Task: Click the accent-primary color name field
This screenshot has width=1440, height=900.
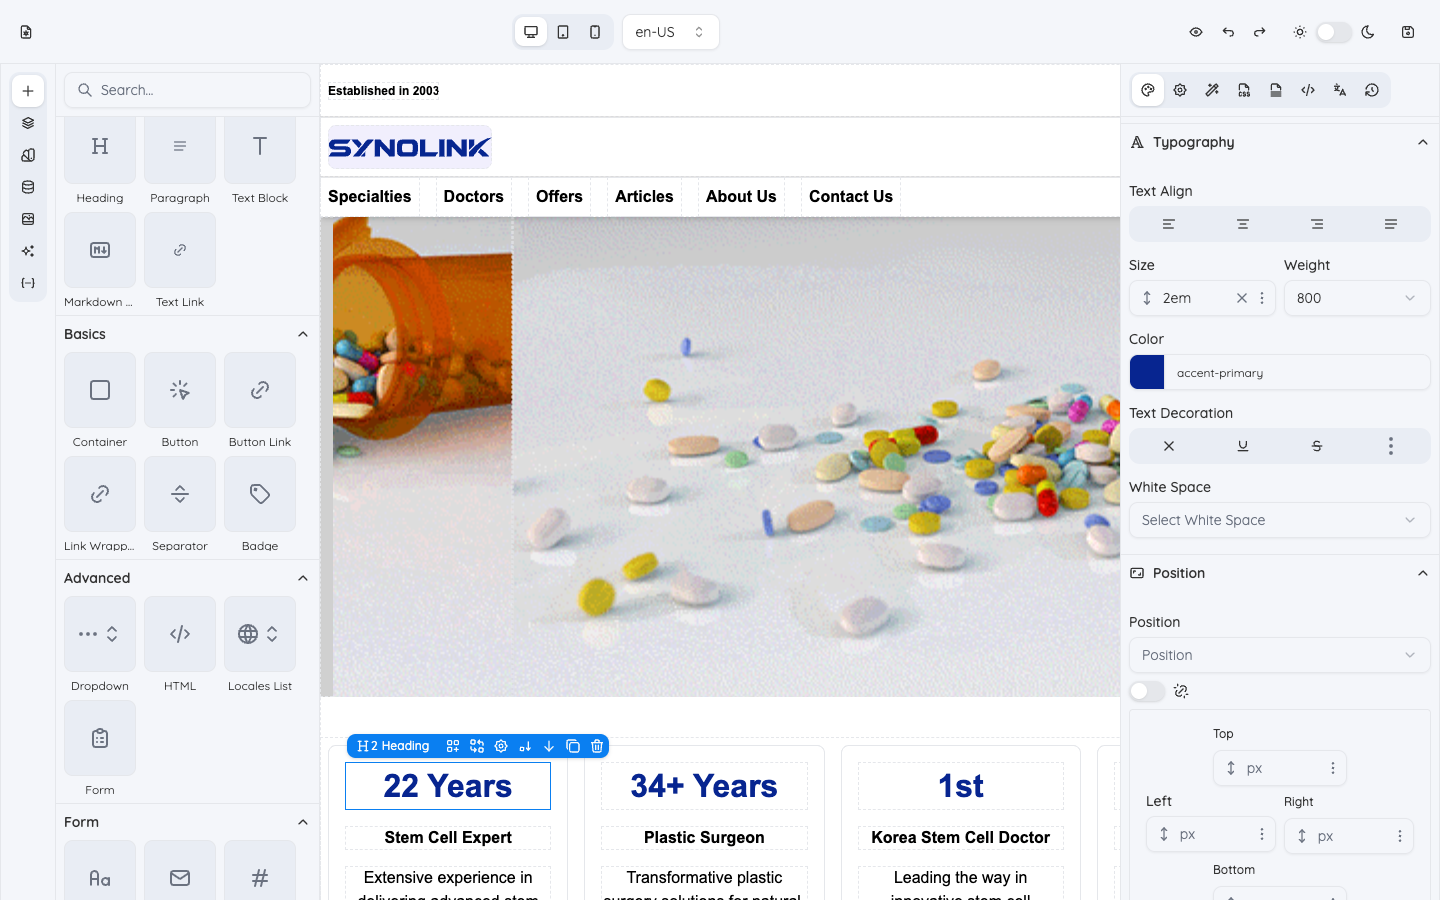Action: click(1297, 372)
